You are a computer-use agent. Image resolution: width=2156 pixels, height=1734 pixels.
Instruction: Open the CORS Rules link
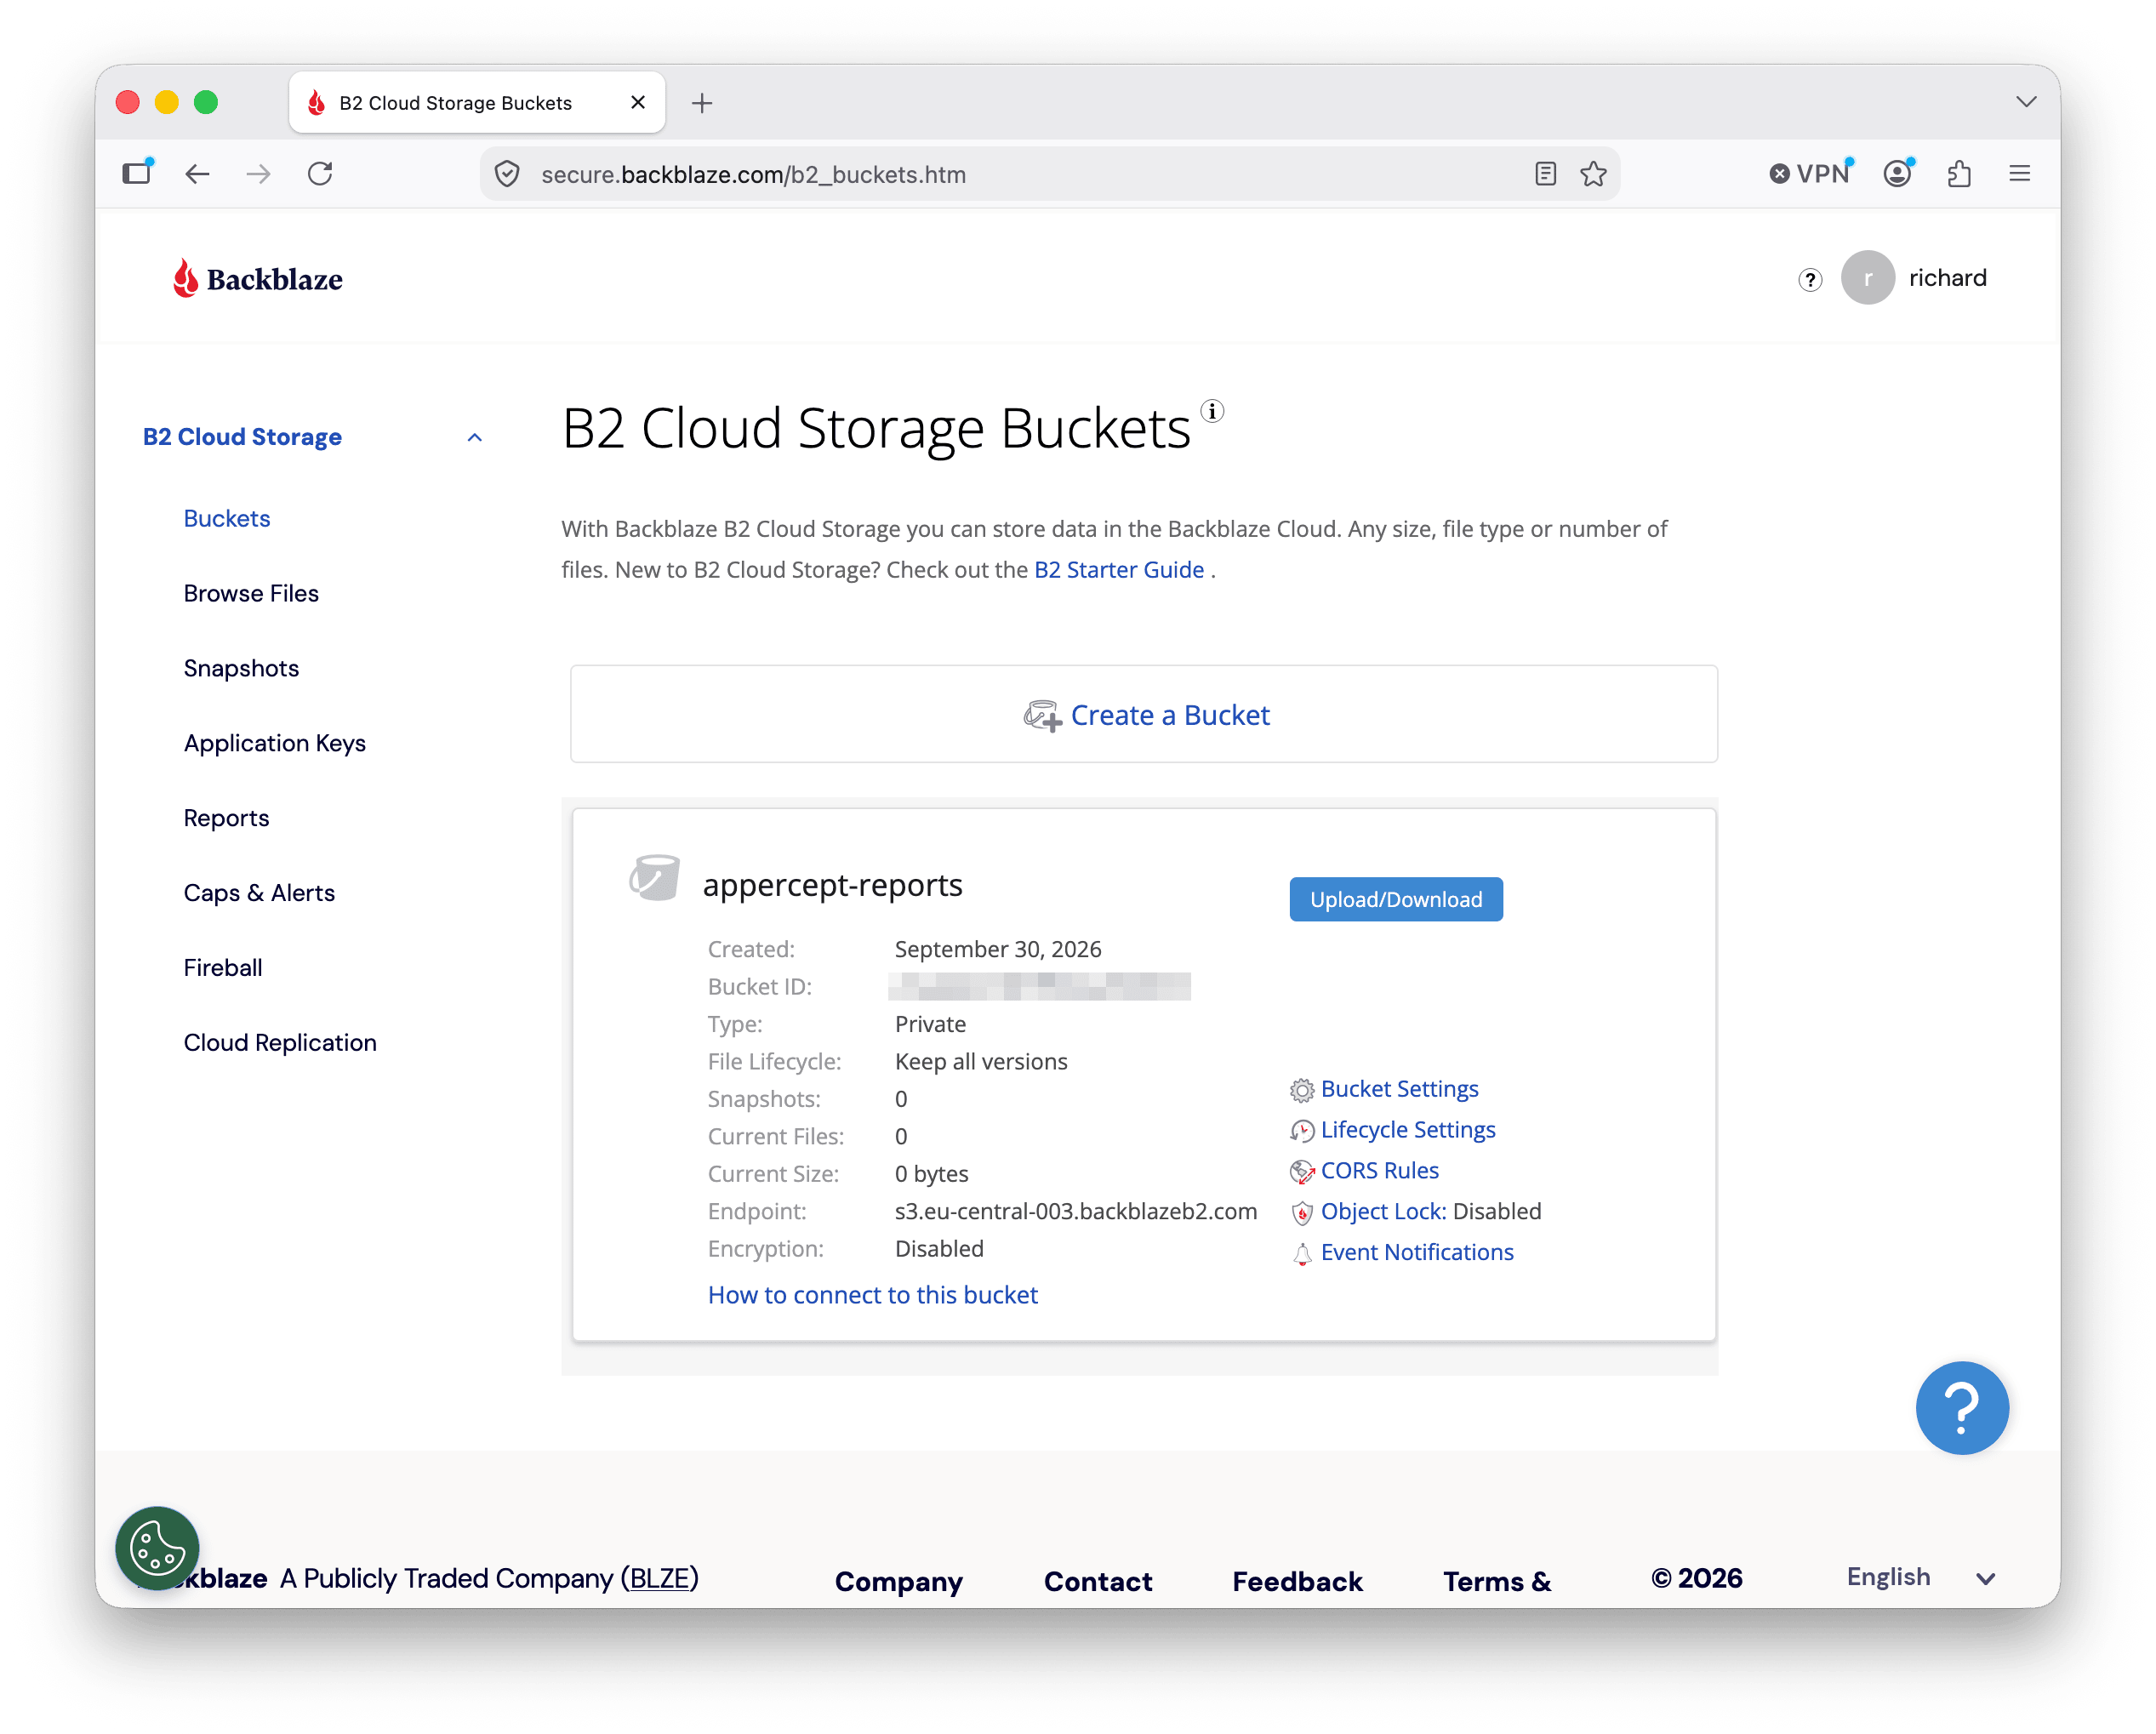(1380, 1171)
